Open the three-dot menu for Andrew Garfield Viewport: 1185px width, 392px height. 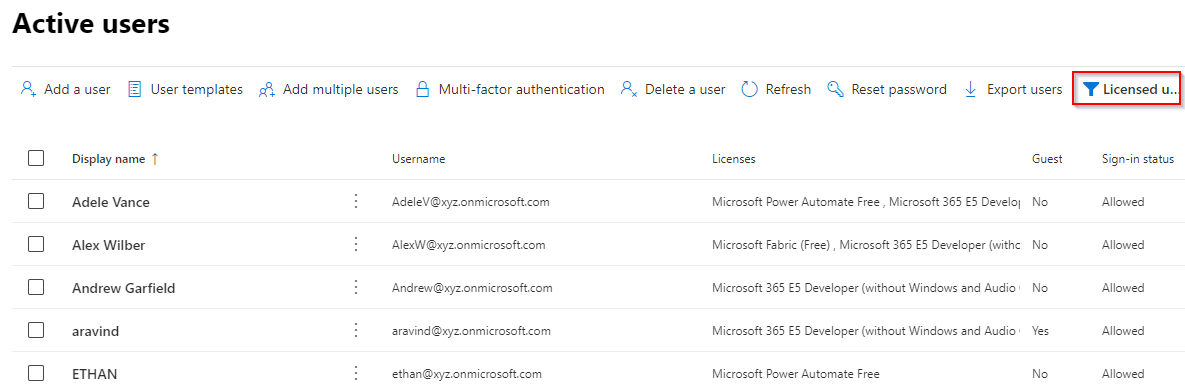[356, 288]
